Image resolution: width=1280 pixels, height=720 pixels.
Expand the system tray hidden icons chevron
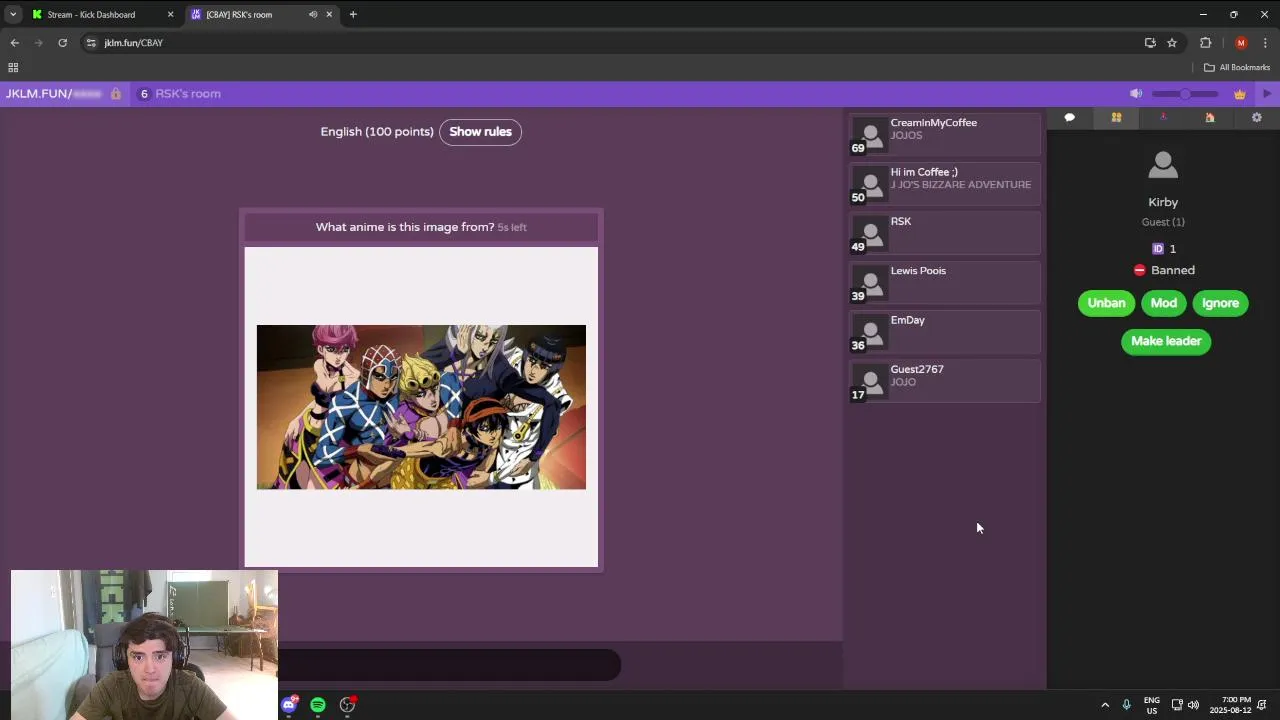coord(1105,705)
